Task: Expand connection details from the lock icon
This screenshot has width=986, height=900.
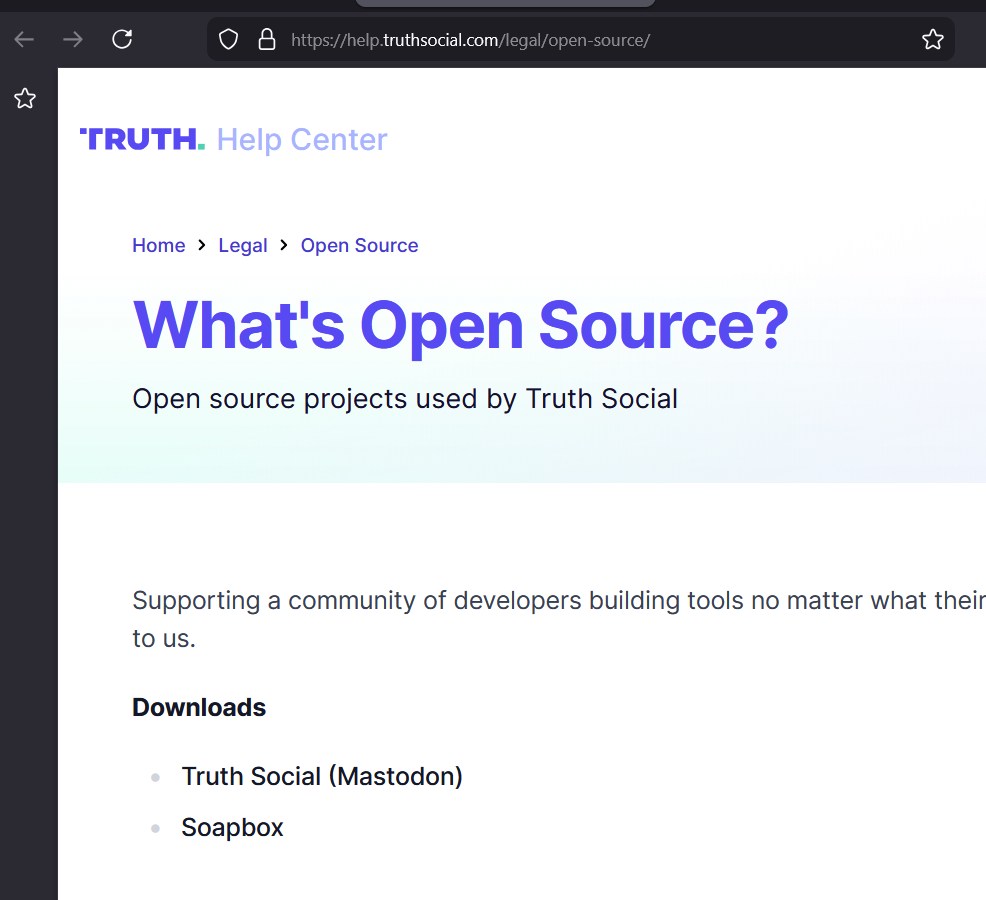Action: coord(267,39)
